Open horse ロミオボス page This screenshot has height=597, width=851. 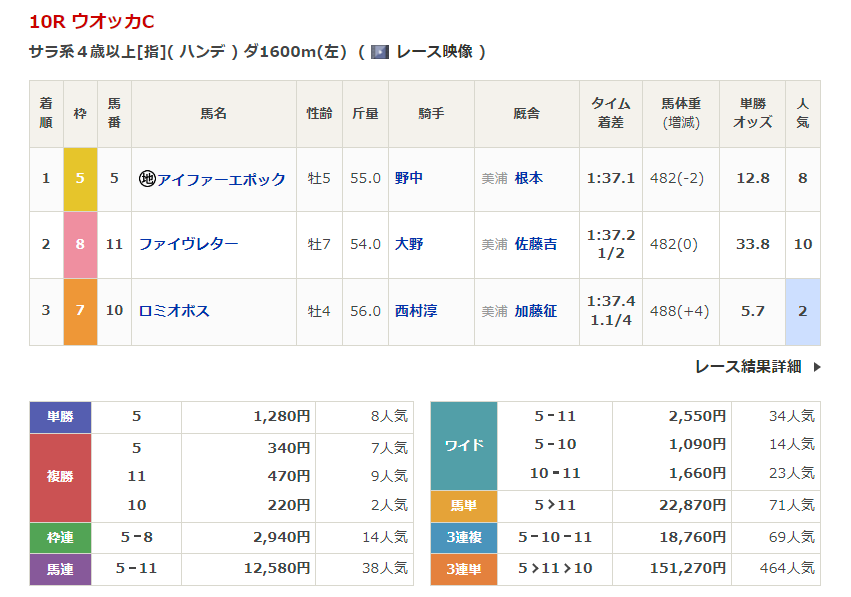(x=174, y=311)
